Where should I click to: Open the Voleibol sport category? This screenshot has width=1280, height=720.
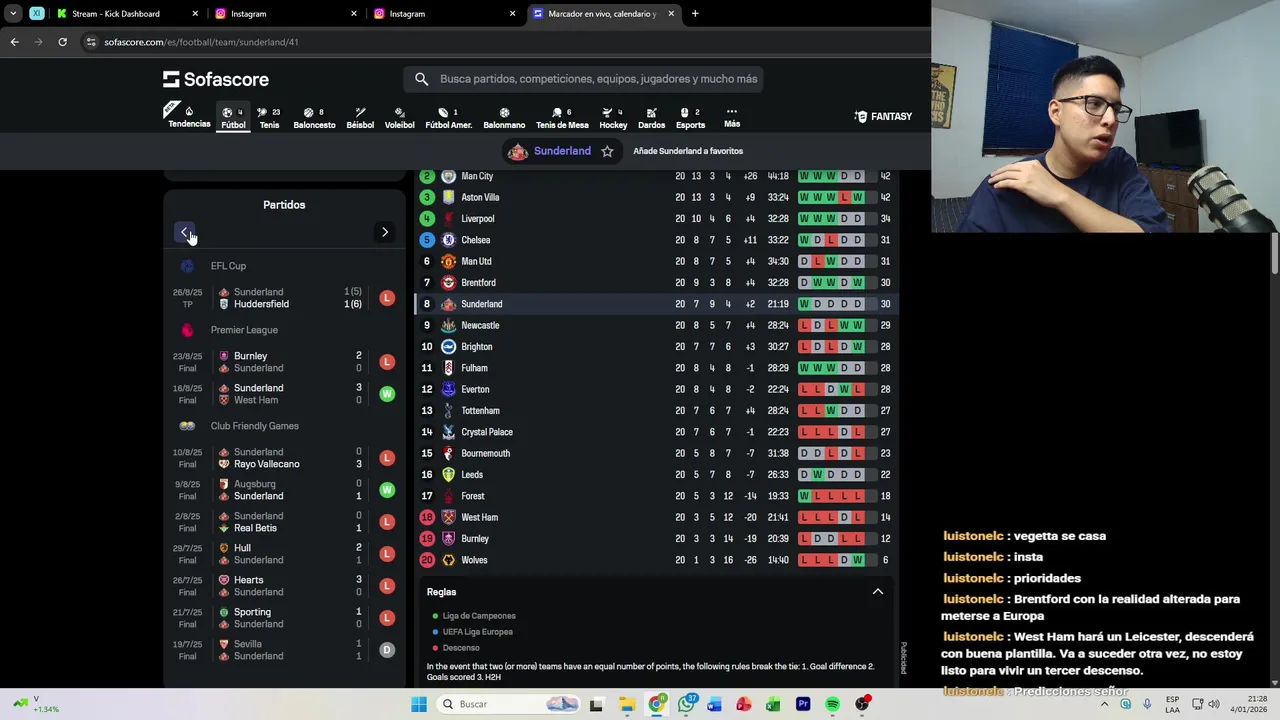(399, 117)
